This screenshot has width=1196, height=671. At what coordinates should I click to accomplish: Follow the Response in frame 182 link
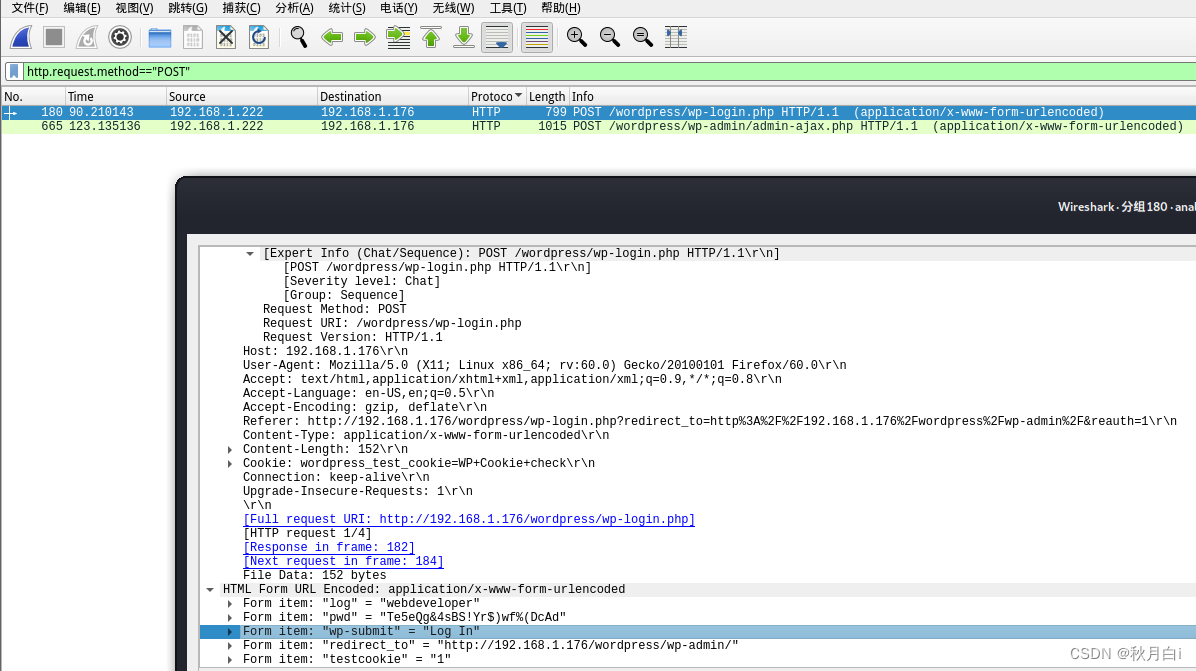329,547
